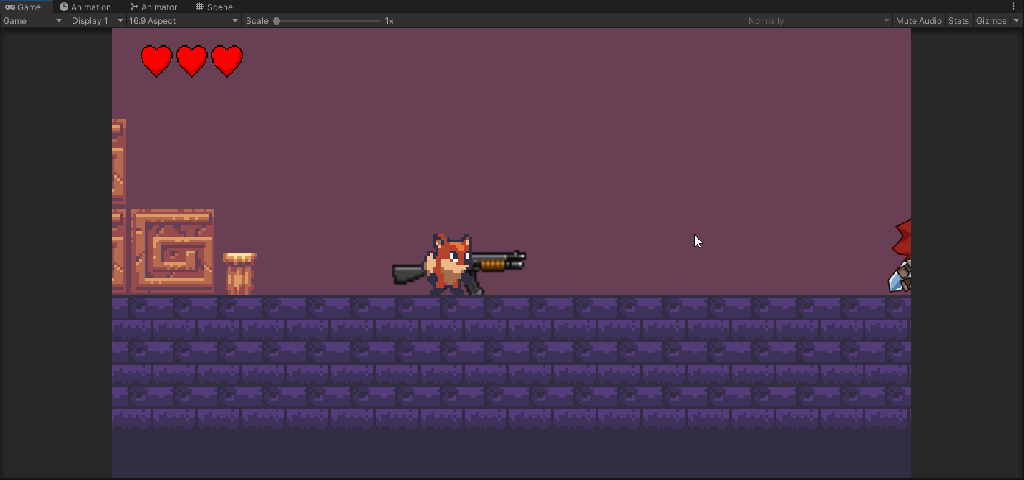1024x480 pixels.
Task: Expand the Gizmos dropdown arrow
Action: click(x=1016, y=21)
